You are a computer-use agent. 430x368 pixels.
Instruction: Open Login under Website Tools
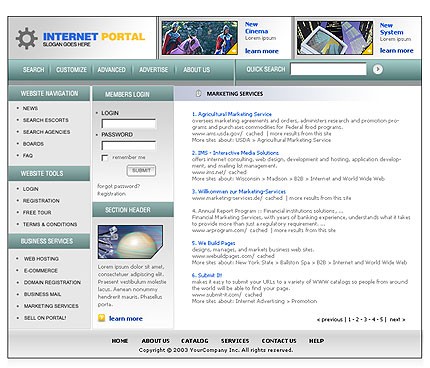click(x=31, y=189)
